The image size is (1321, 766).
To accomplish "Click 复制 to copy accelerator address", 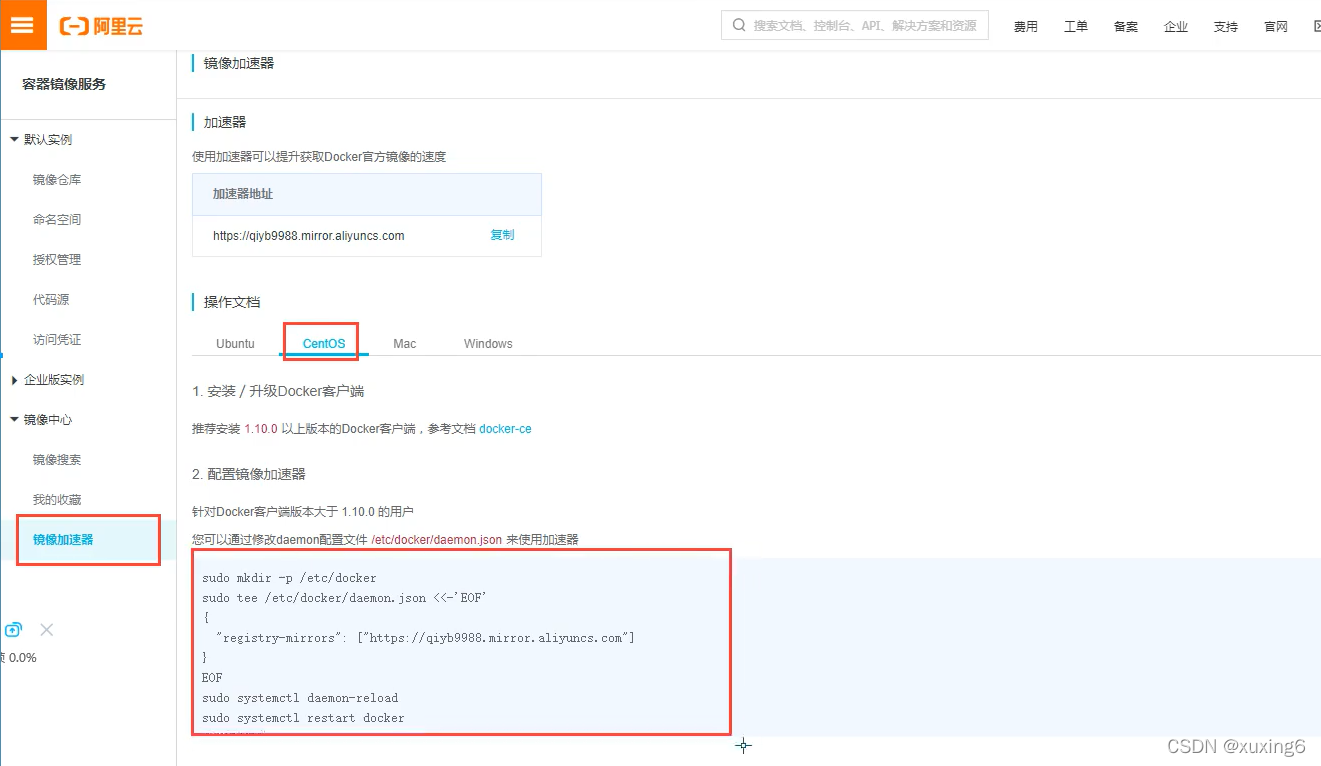I will point(502,235).
